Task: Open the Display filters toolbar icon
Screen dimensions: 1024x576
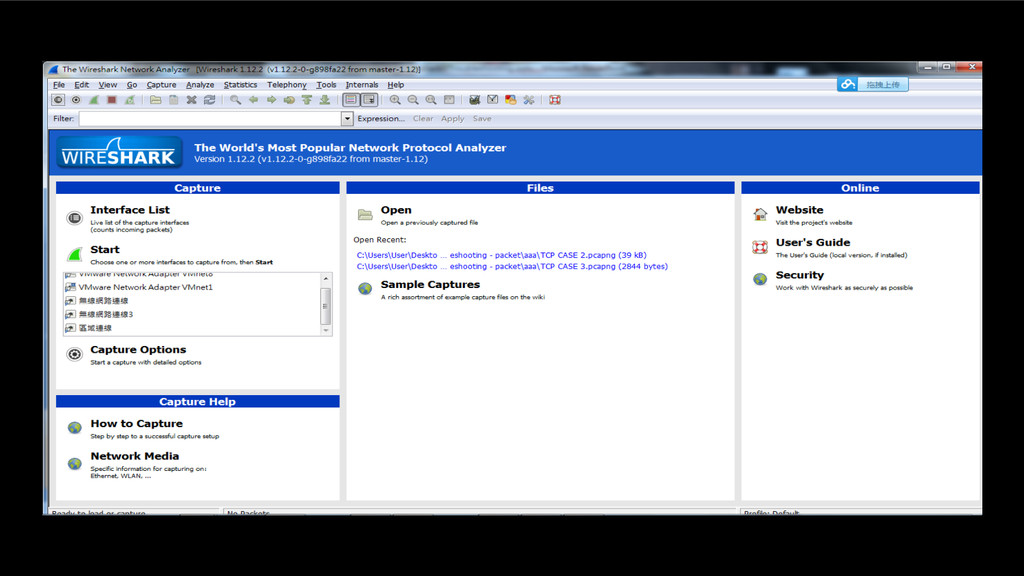Action: pos(492,100)
